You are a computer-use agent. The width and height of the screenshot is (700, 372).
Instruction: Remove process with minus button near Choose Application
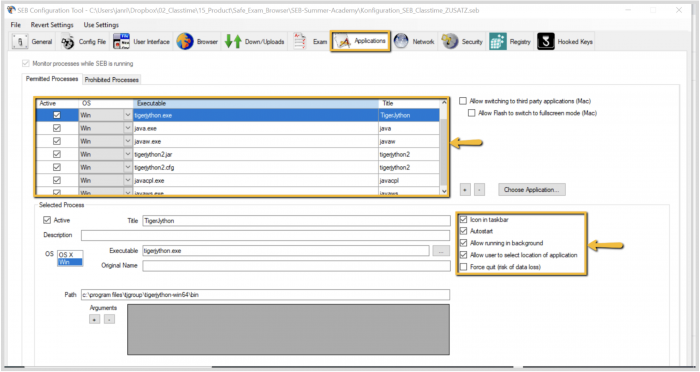point(479,190)
